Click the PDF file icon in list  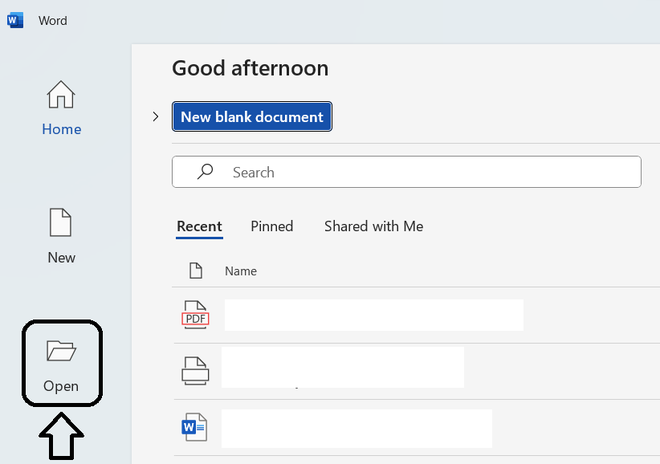195,315
